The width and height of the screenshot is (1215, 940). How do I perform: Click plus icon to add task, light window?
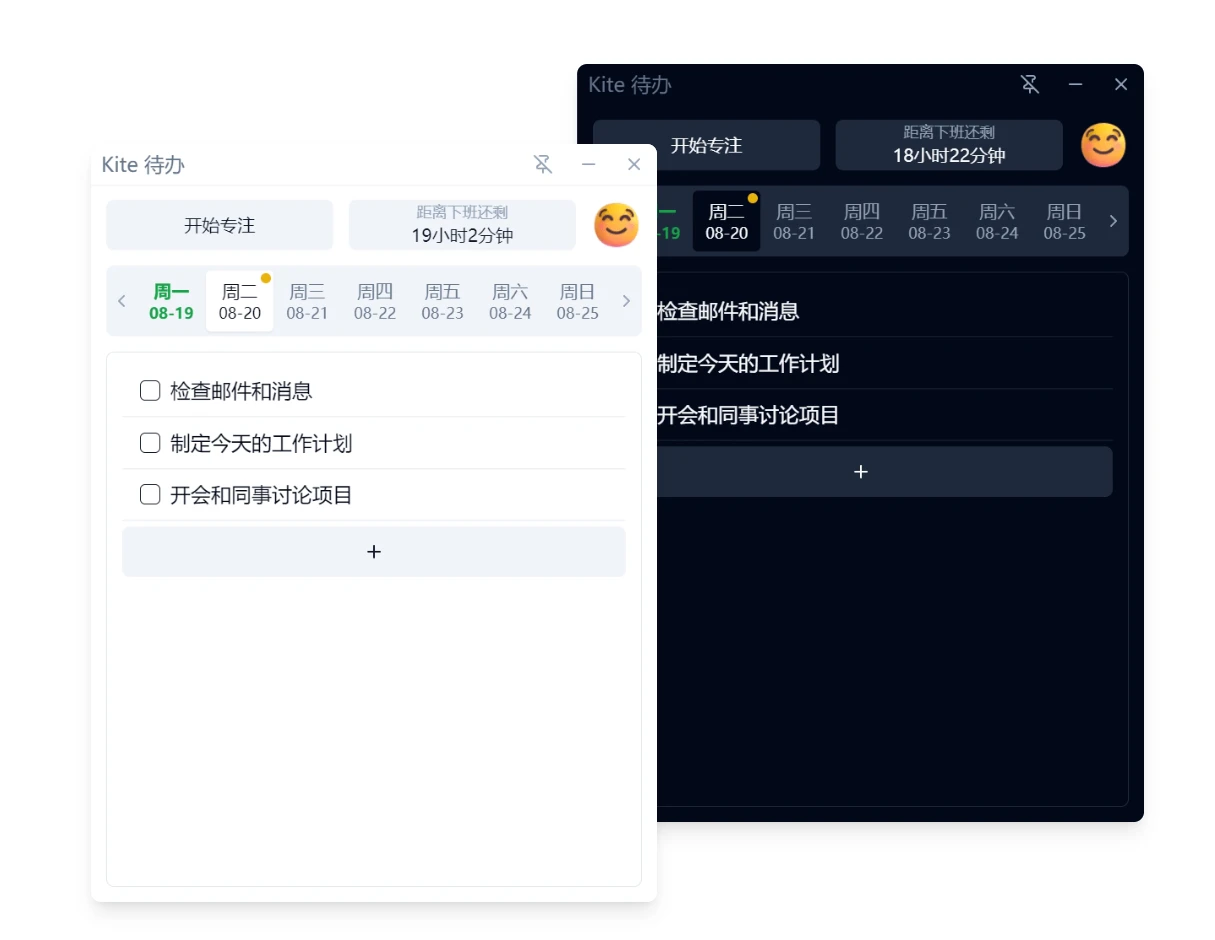pos(374,552)
